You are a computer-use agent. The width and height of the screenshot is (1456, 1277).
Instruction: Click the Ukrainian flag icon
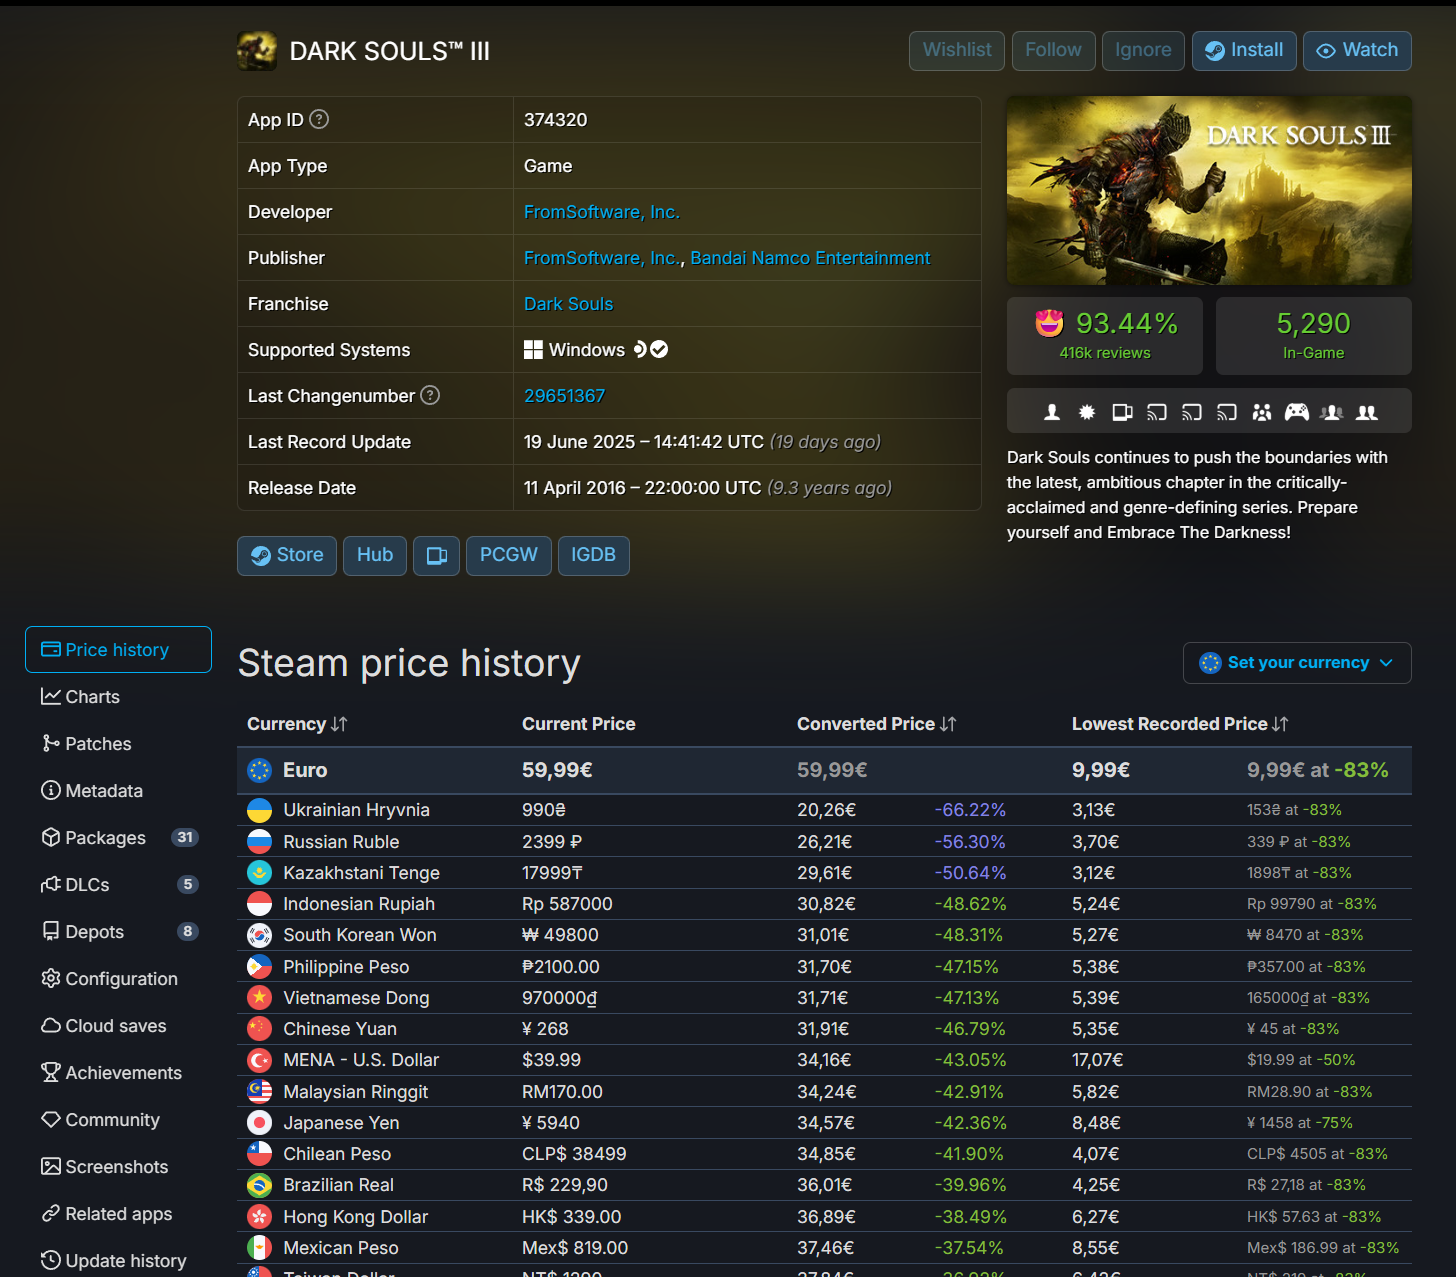pos(259,810)
